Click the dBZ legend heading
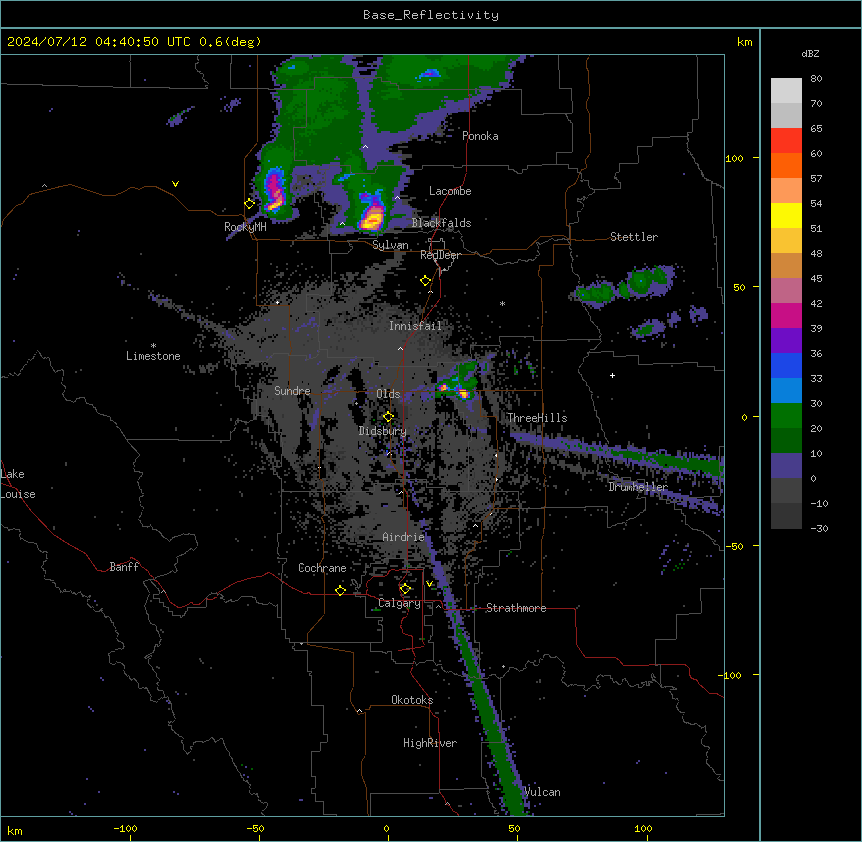 pos(810,54)
